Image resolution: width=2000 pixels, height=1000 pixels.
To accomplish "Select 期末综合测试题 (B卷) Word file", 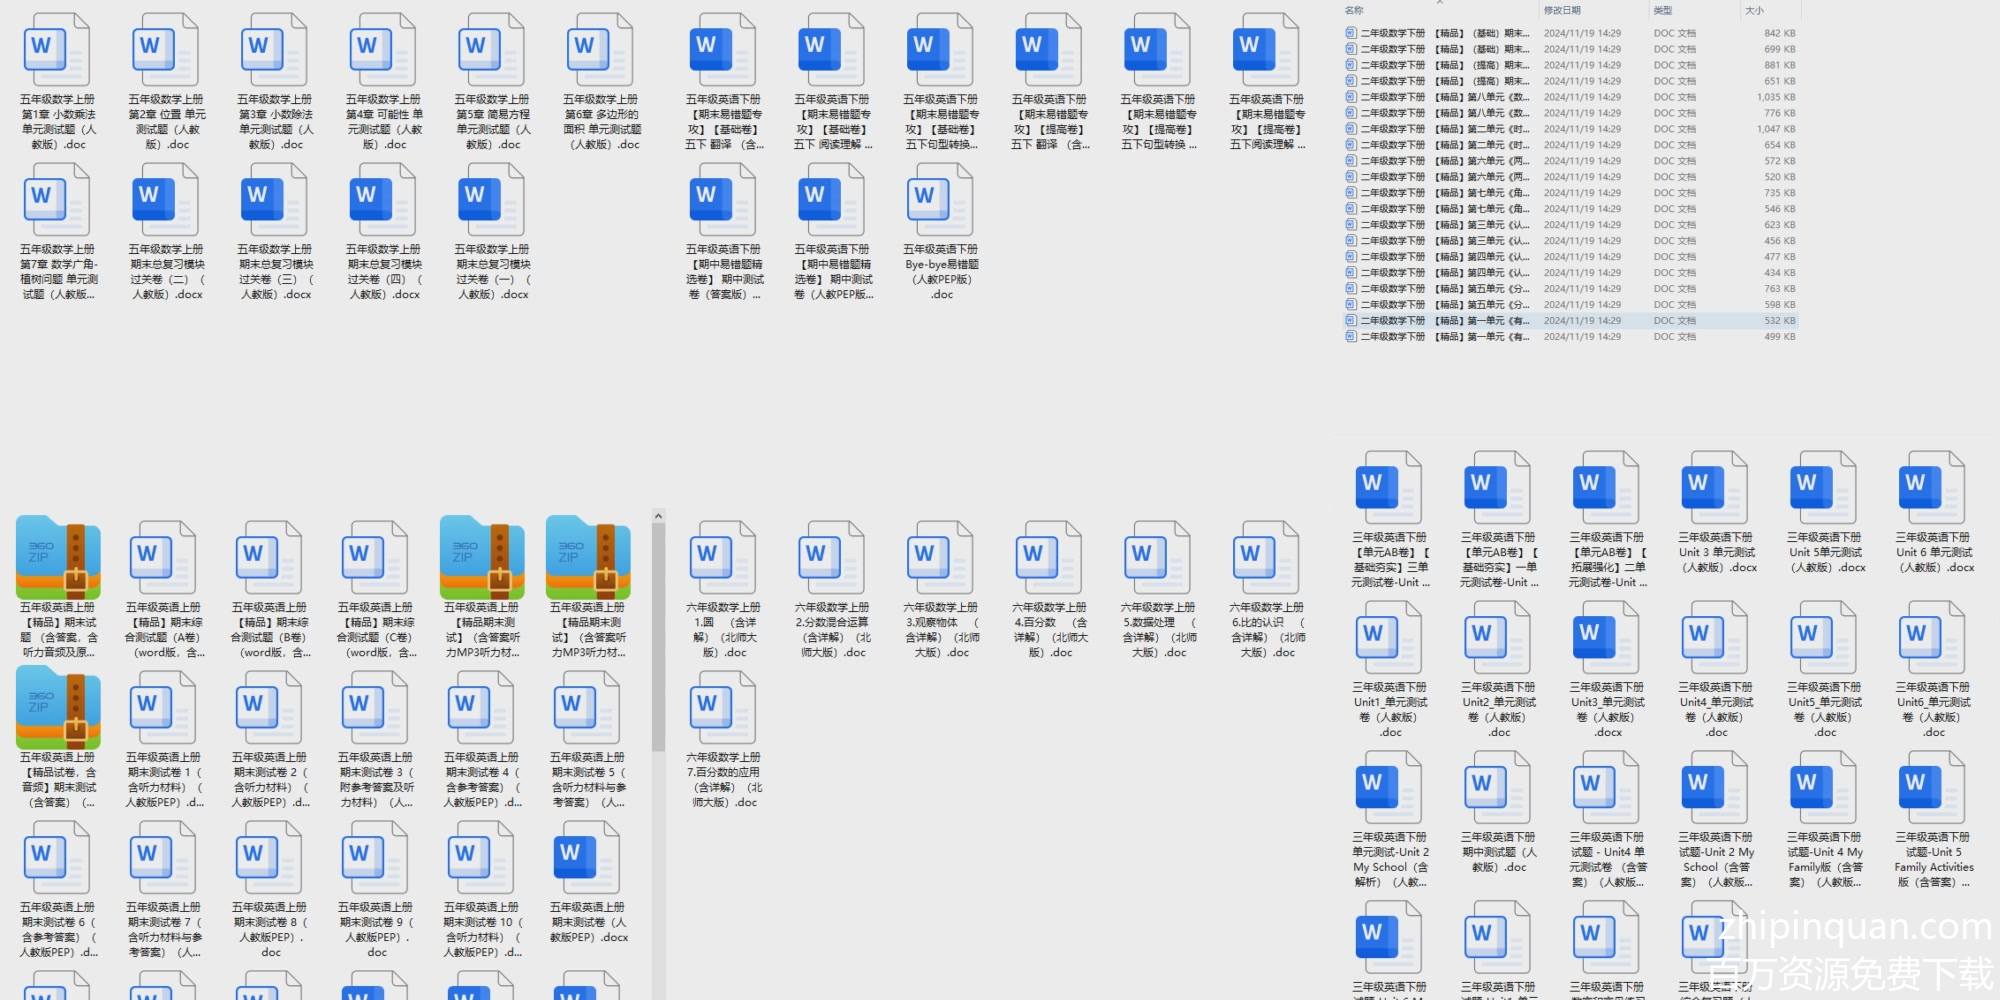I will [x=270, y=560].
